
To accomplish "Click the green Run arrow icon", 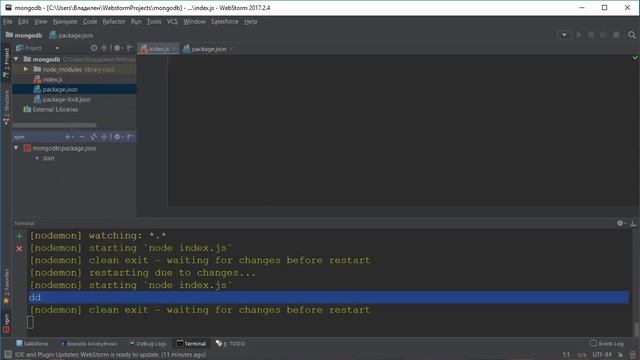I will pyautogui.click(x=579, y=35).
